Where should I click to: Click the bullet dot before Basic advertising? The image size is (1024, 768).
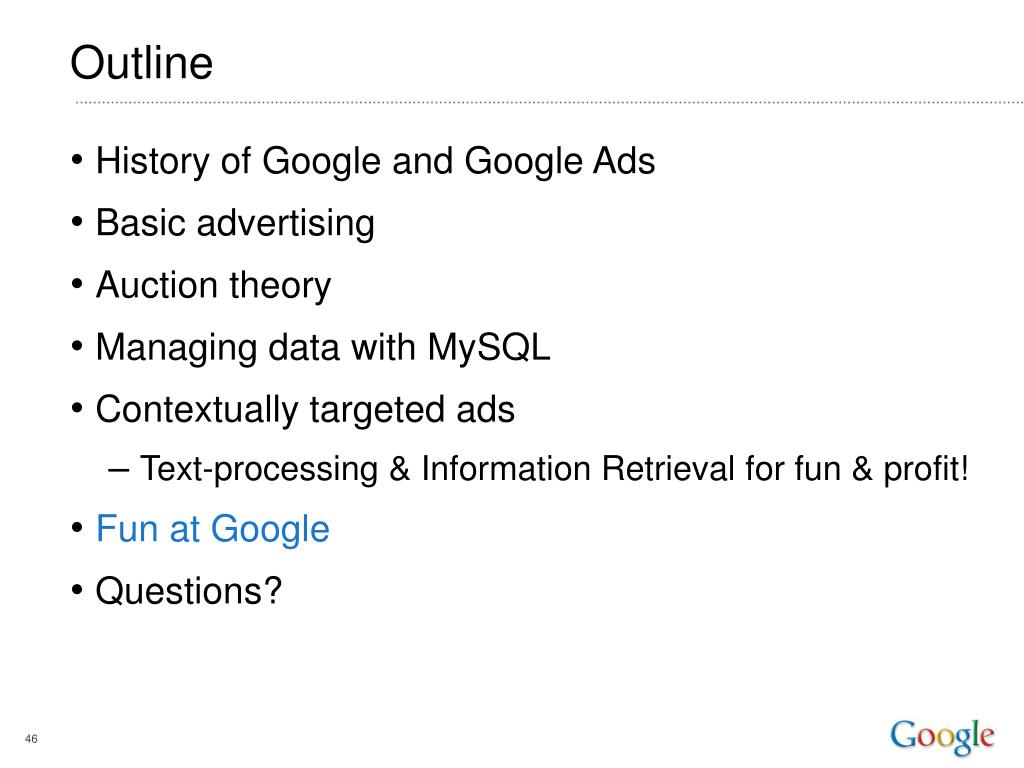pyautogui.click(x=77, y=222)
